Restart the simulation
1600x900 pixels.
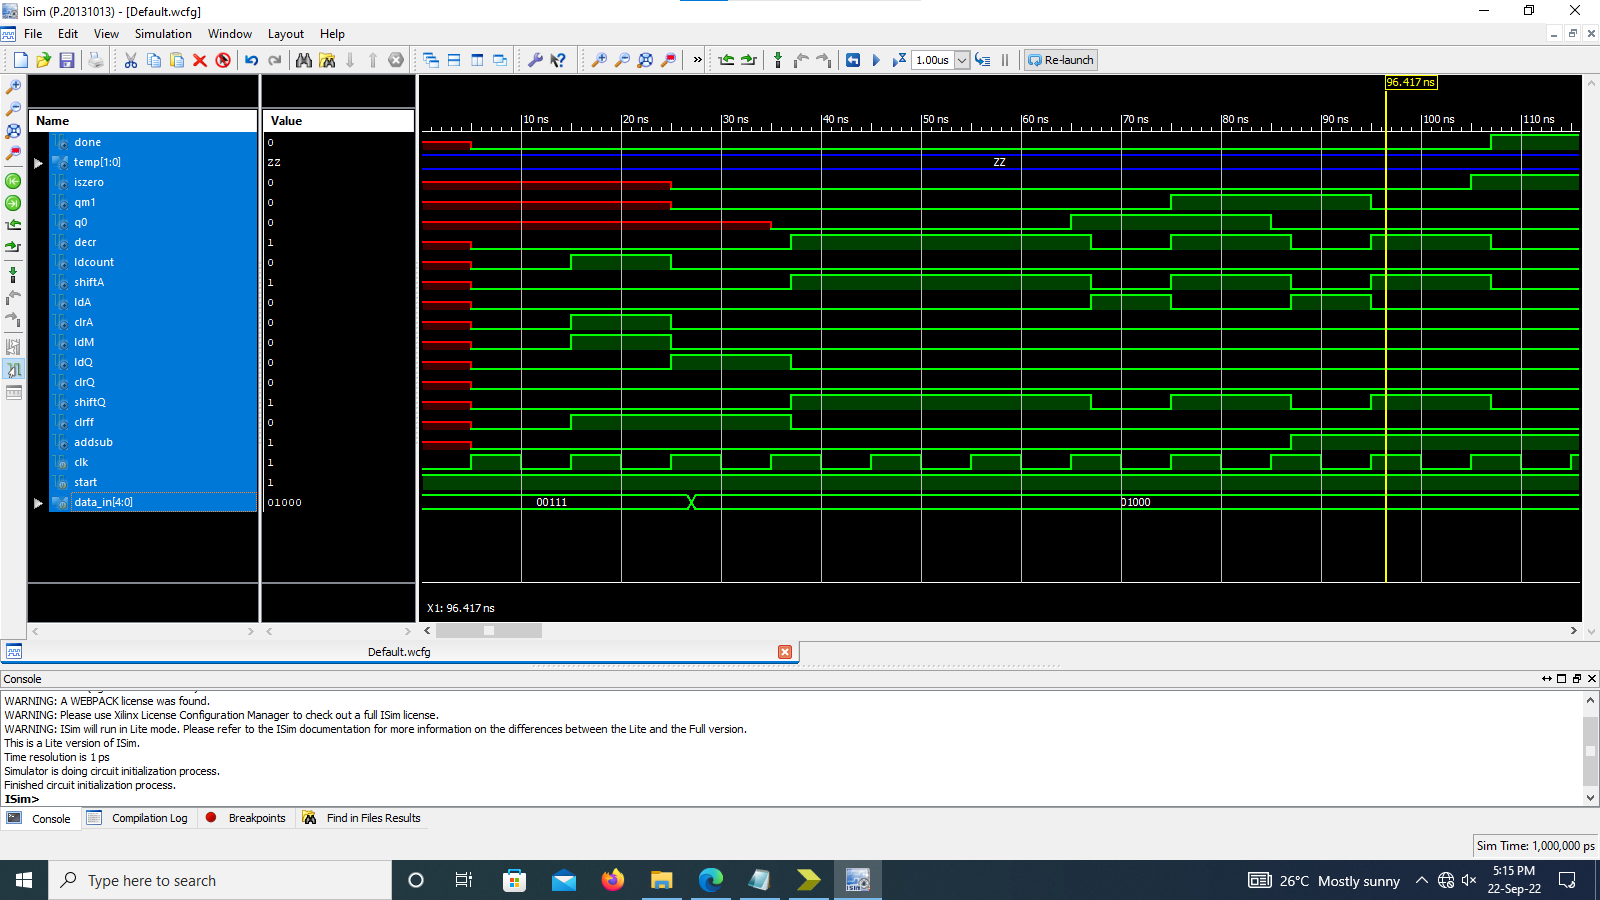[x=853, y=60]
